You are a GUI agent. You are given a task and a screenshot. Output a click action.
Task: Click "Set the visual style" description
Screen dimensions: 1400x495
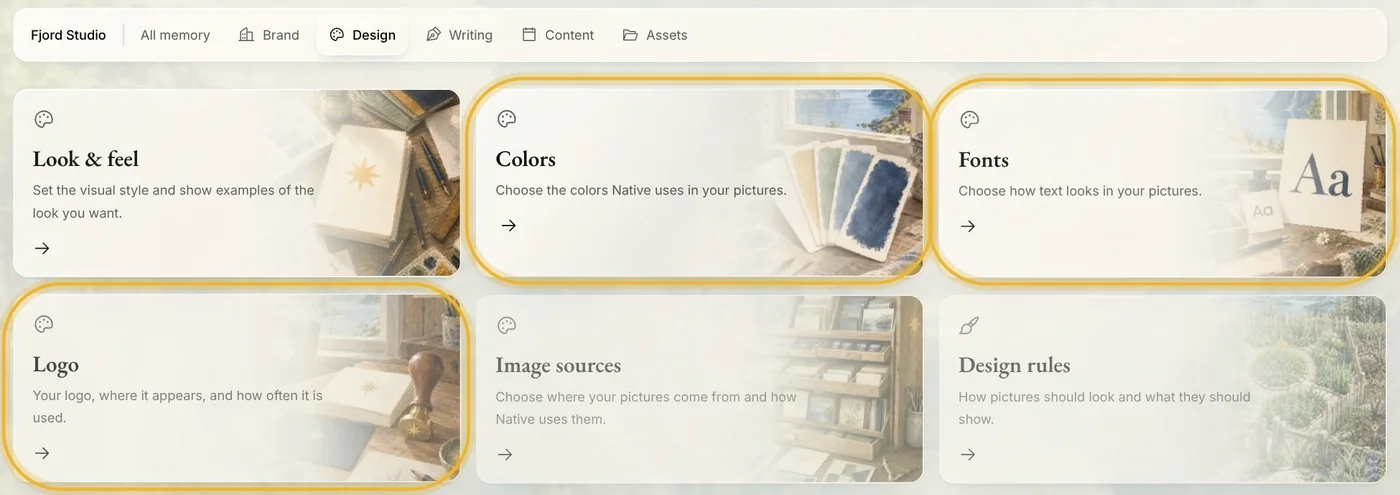173,201
